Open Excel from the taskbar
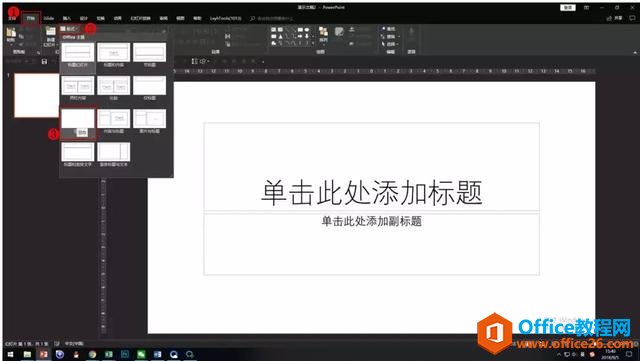The height and width of the screenshot is (361, 640). tap(109, 354)
